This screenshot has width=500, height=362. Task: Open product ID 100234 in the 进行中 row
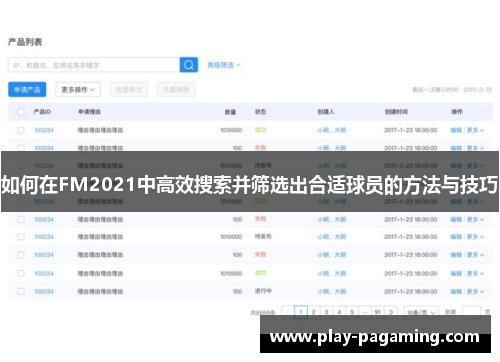coord(44,291)
